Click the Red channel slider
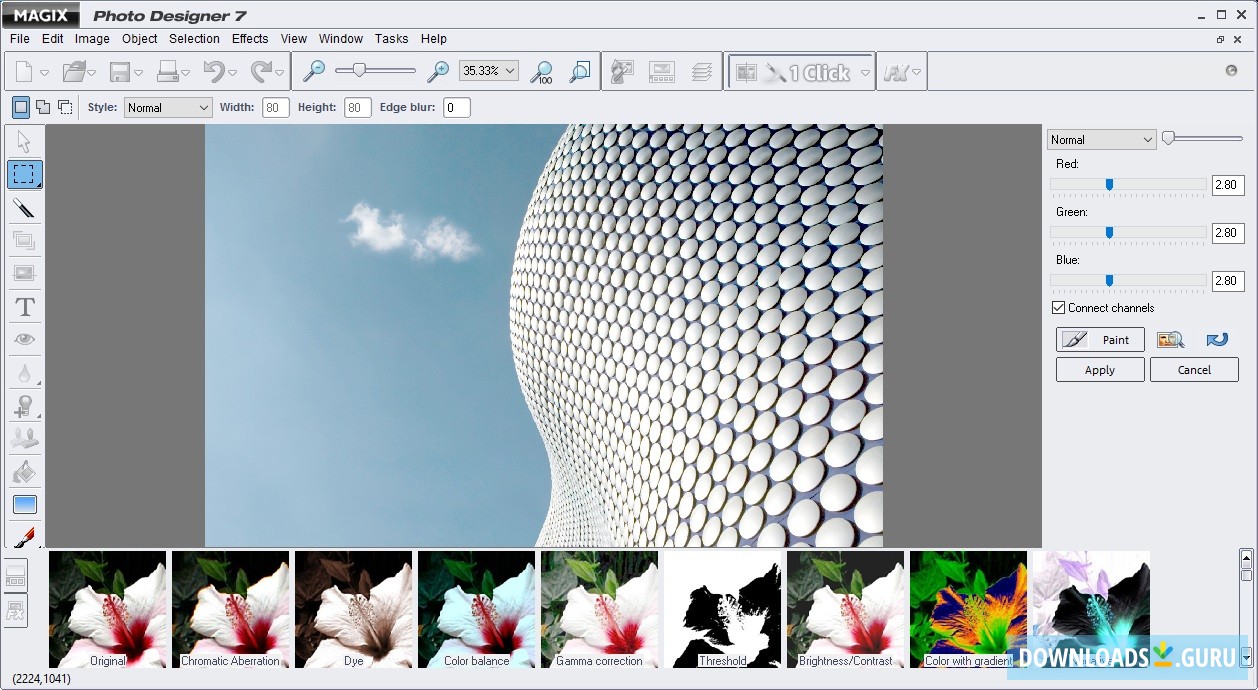1258x690 pixels. coord(1109,185)
